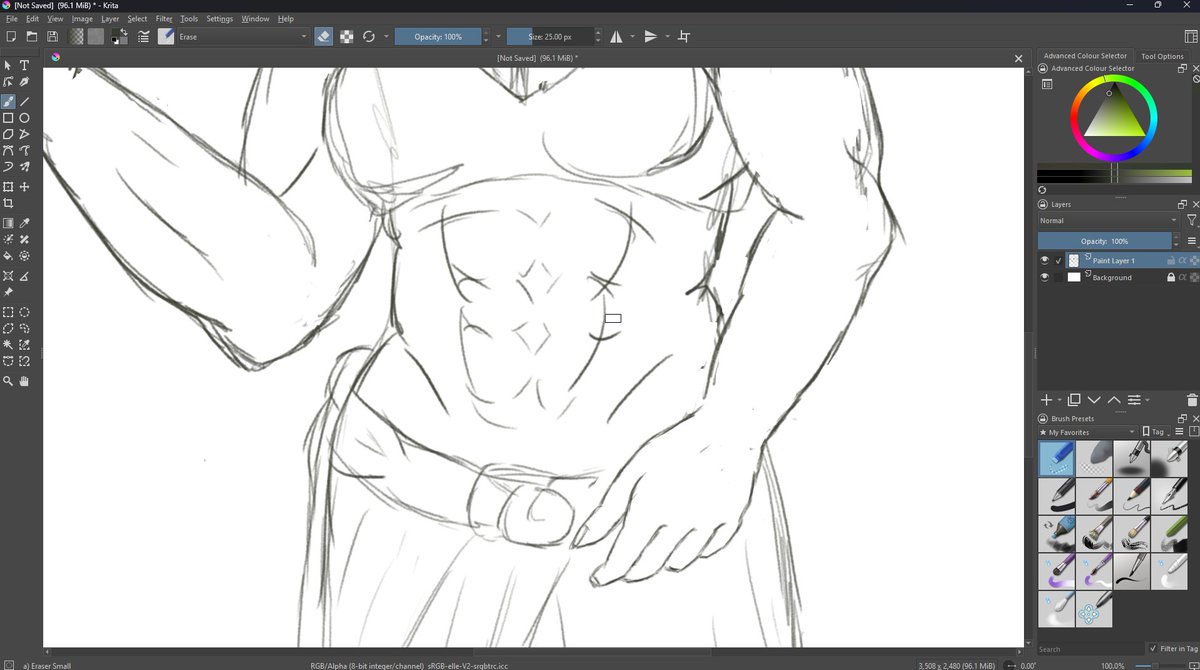Activate the Crop tool
The image size is (1200, 670).
point(10,204)
